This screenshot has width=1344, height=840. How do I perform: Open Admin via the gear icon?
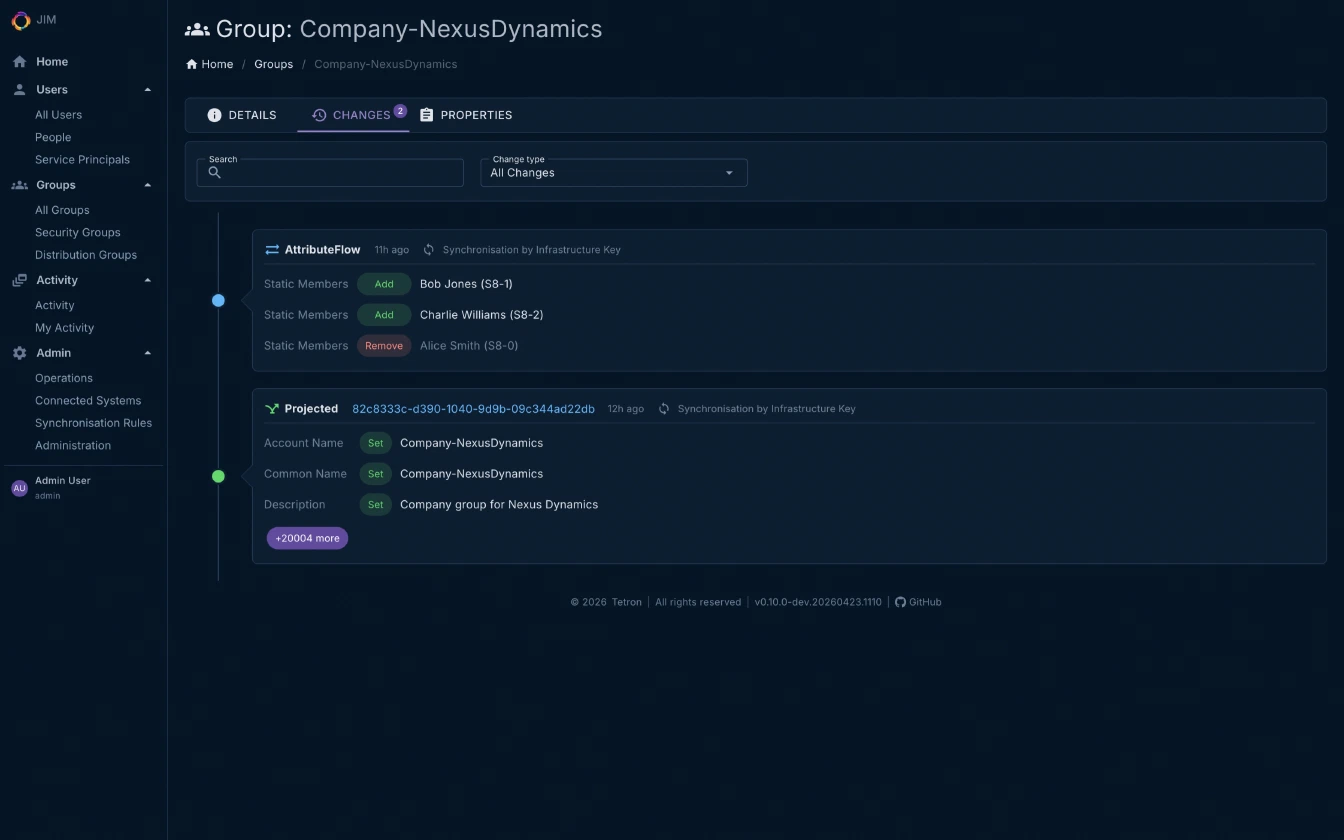tap(18, 352)
